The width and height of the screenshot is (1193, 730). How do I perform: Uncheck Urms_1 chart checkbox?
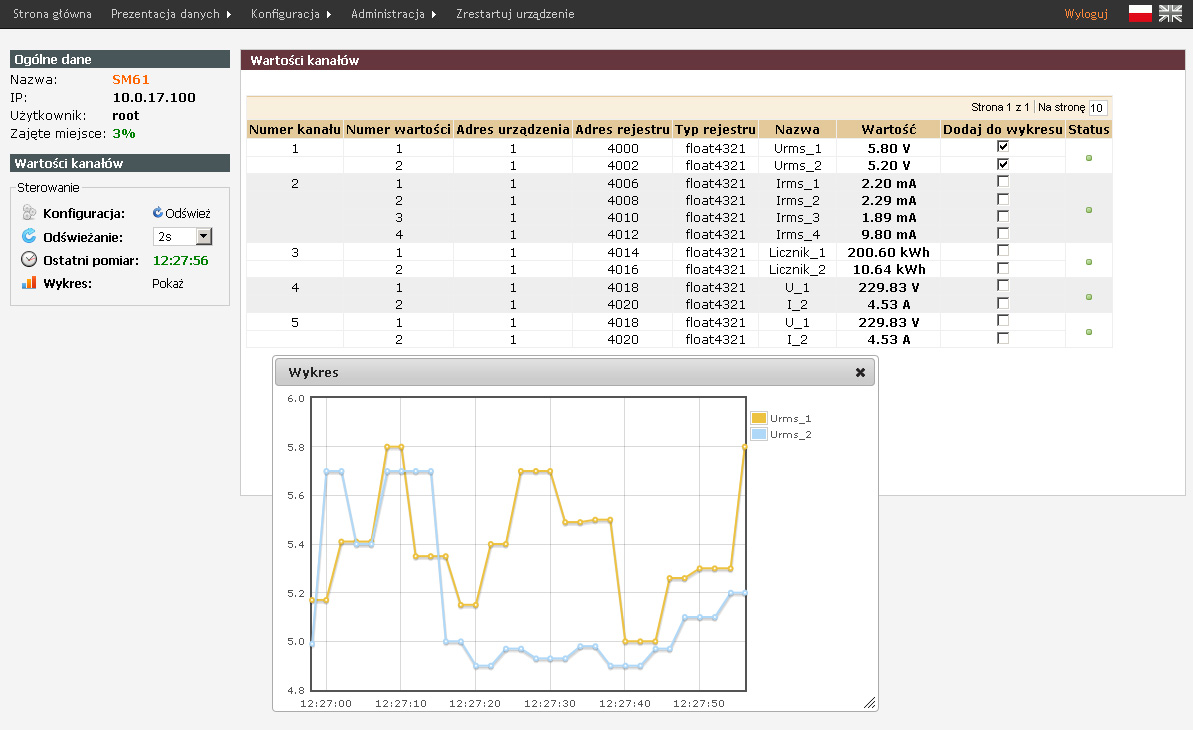(1003, 147)
